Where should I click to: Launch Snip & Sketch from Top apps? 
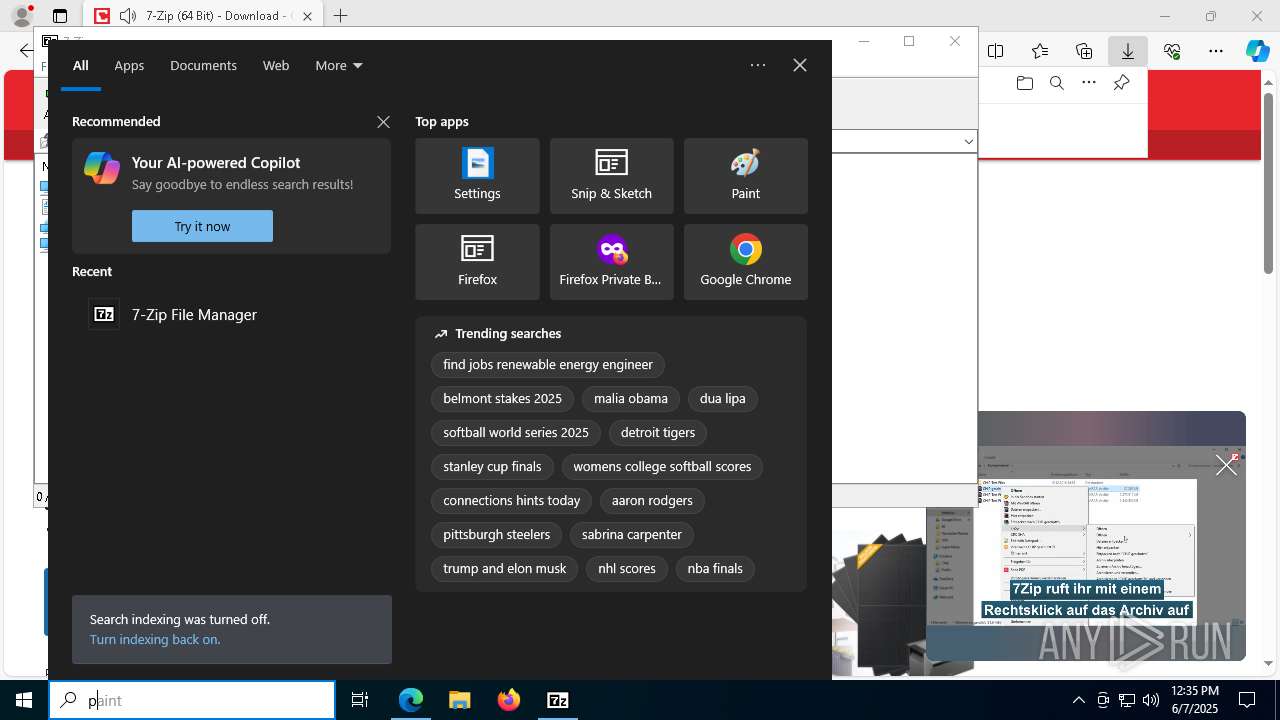[x=611, y=176]
